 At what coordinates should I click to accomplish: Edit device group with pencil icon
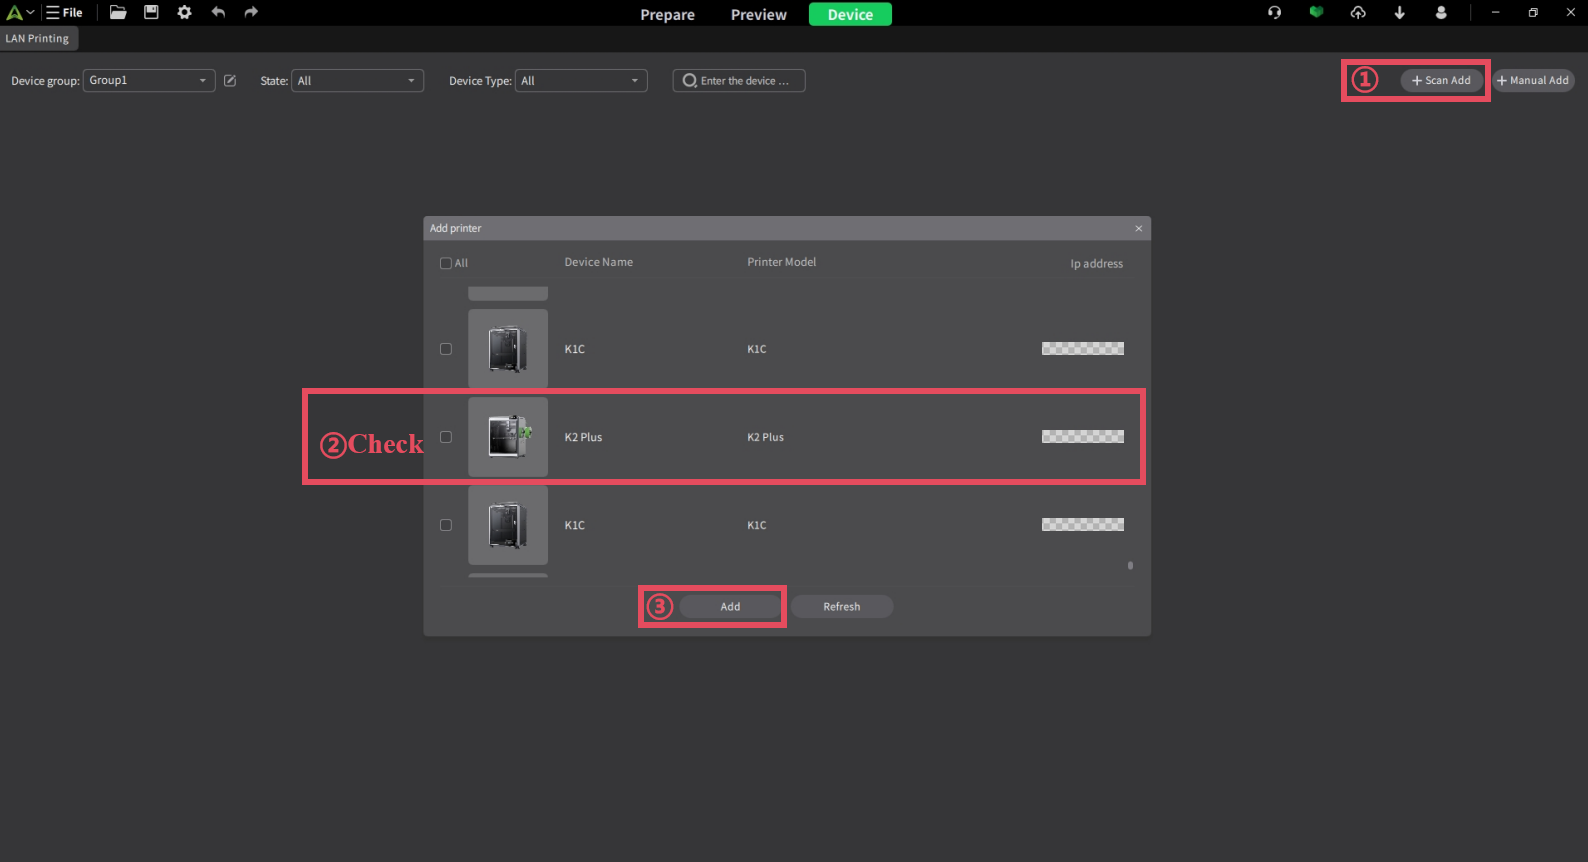click(230, 81)
